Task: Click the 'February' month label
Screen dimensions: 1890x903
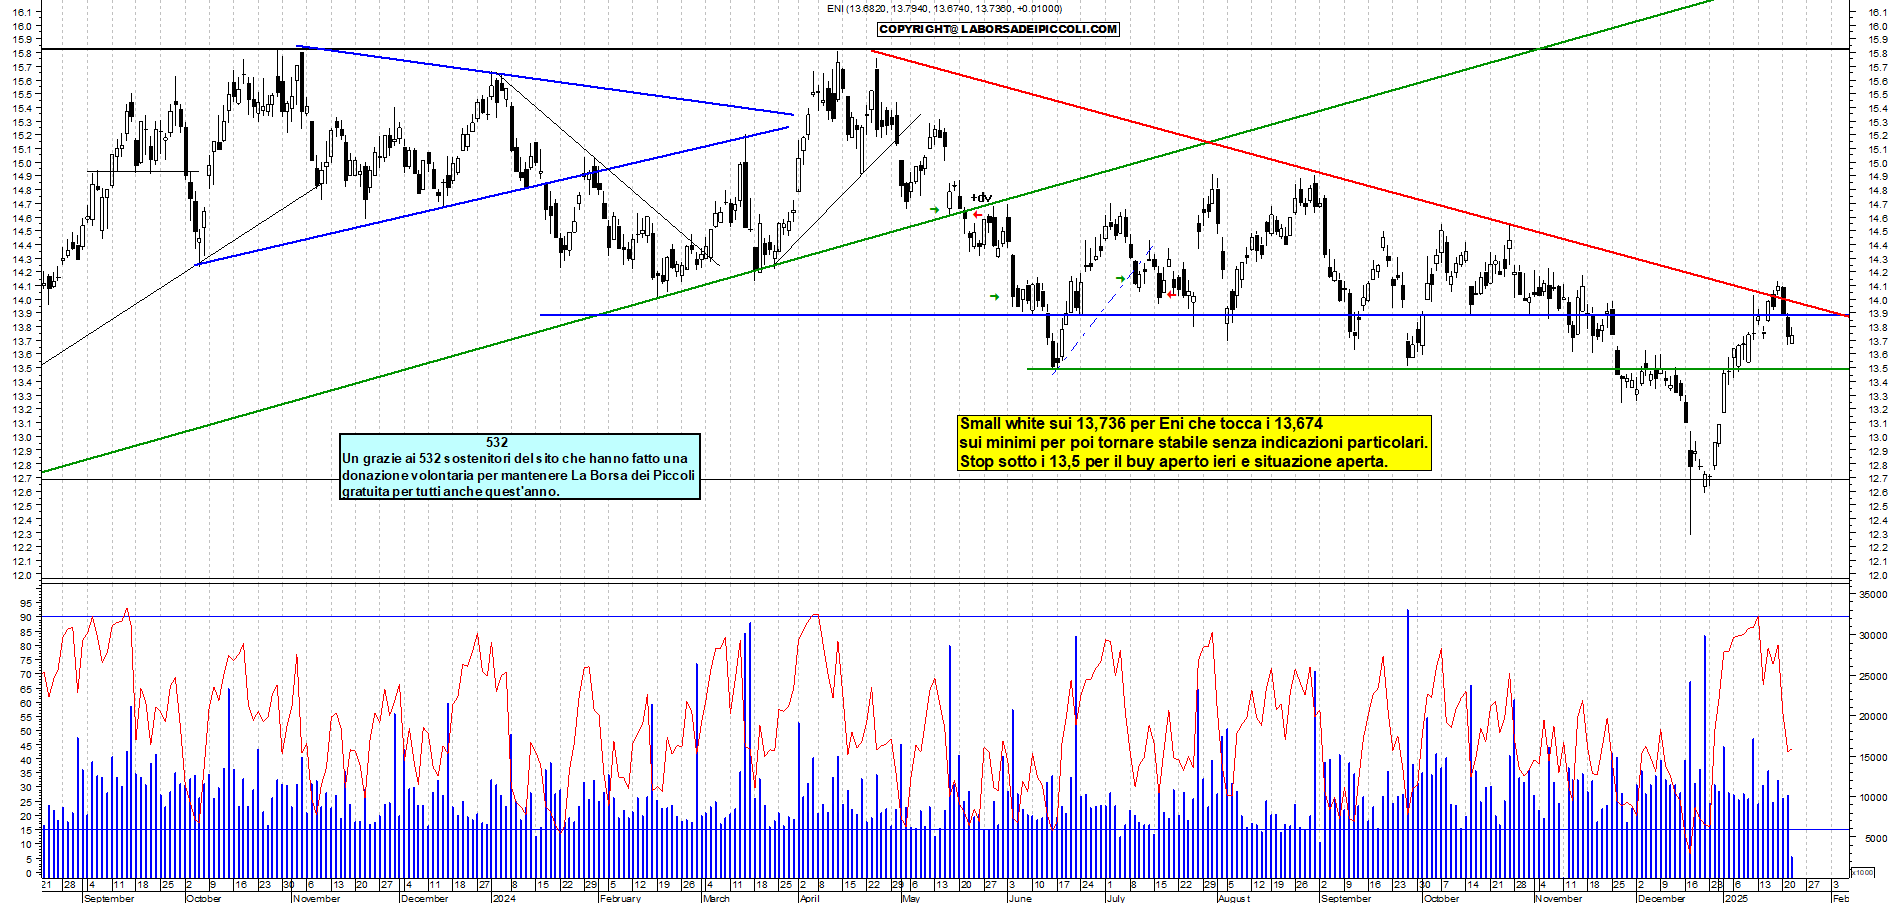Action: coord(620,898)
